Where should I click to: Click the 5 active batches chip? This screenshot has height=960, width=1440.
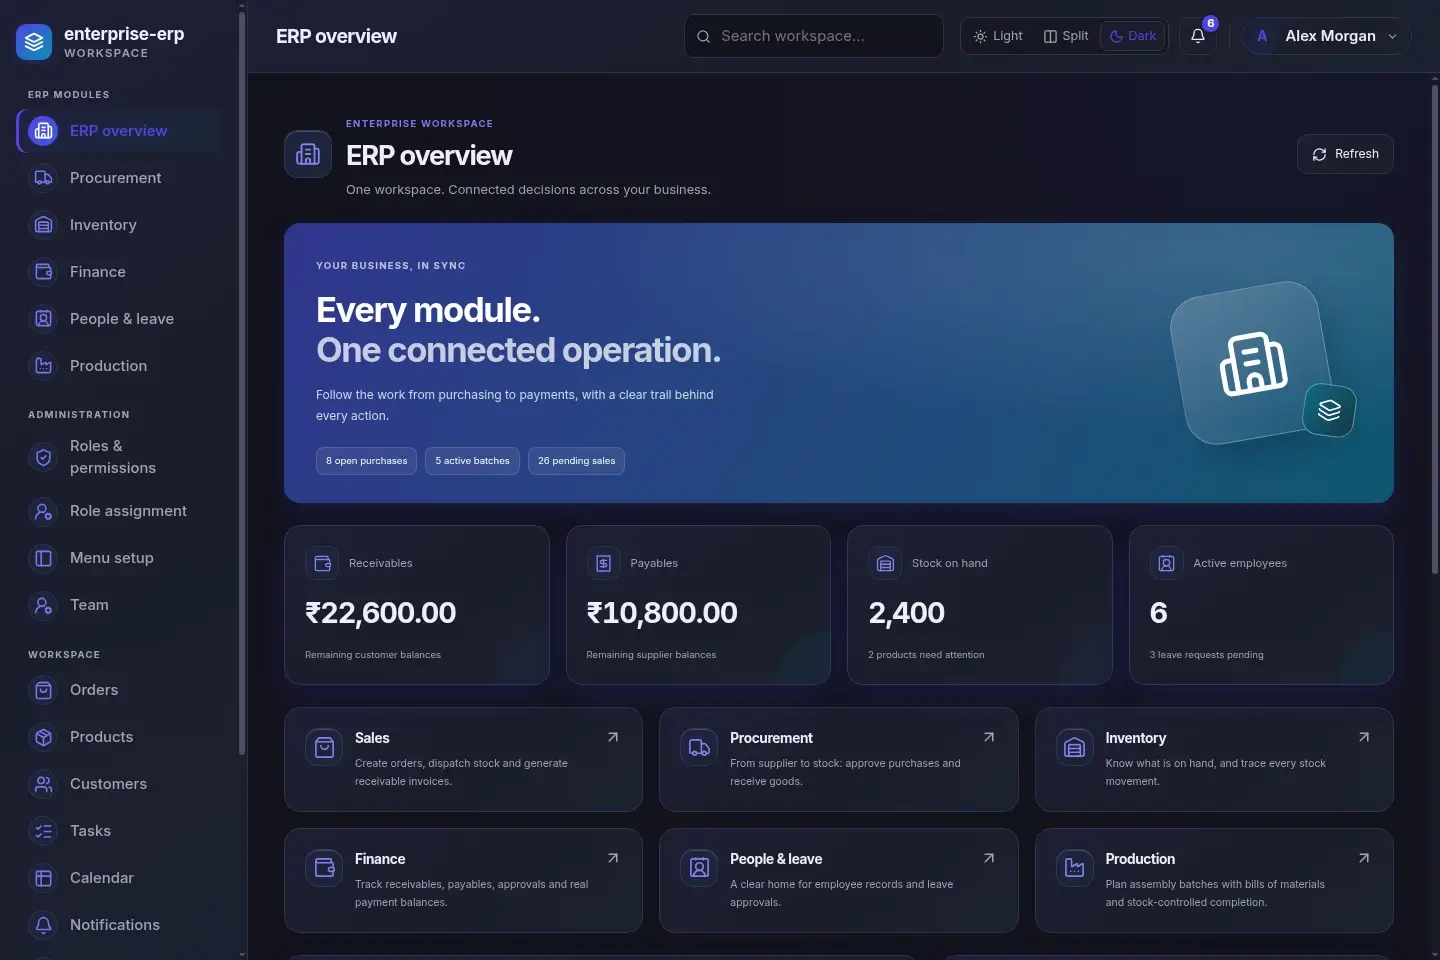(x=472, y=461)
